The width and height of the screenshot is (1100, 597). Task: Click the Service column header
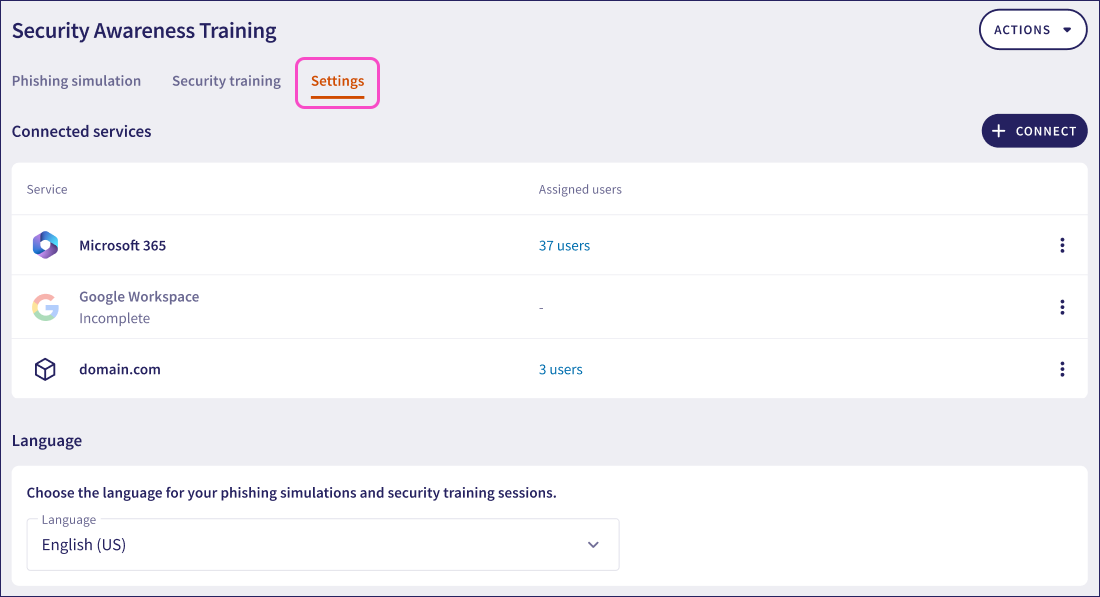coord(47,189)
